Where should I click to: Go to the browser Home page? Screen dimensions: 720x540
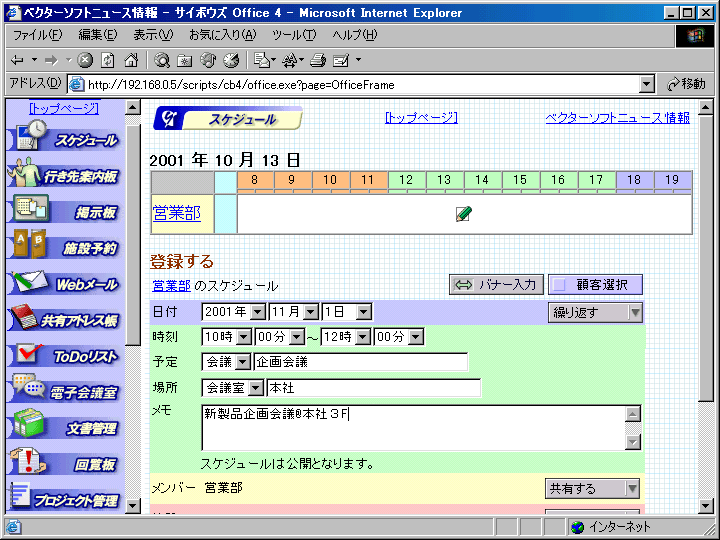131,60
